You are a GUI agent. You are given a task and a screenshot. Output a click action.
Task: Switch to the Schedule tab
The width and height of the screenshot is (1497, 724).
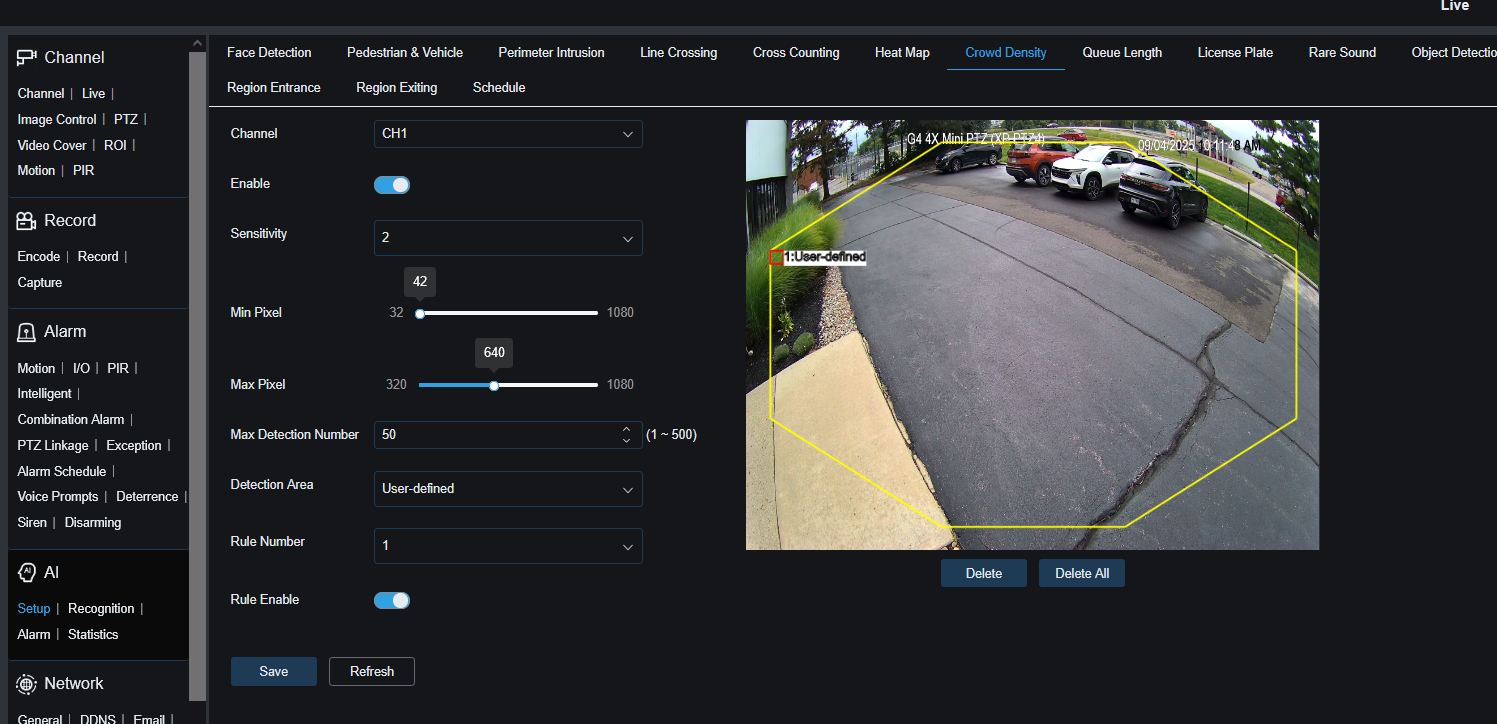pos(499,88)
